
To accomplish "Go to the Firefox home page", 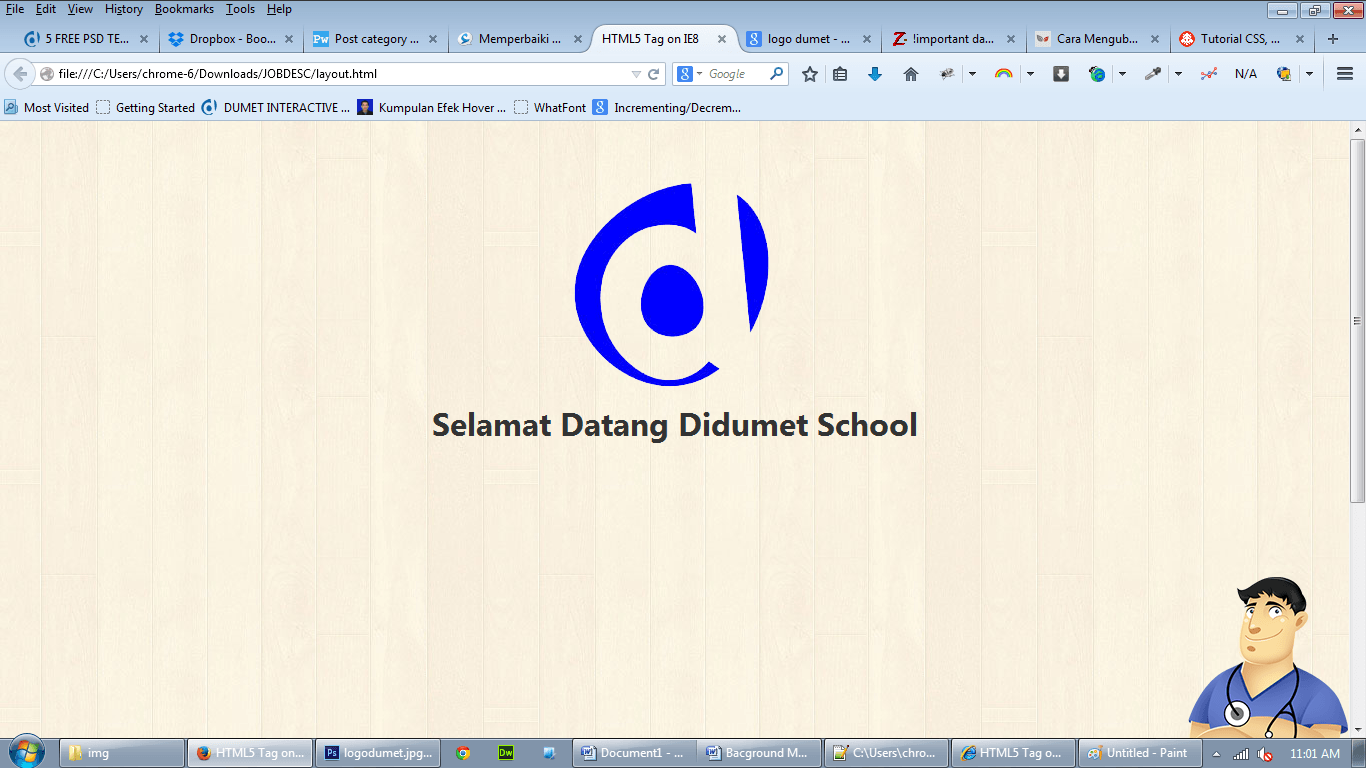I will [x=911, y=74].
